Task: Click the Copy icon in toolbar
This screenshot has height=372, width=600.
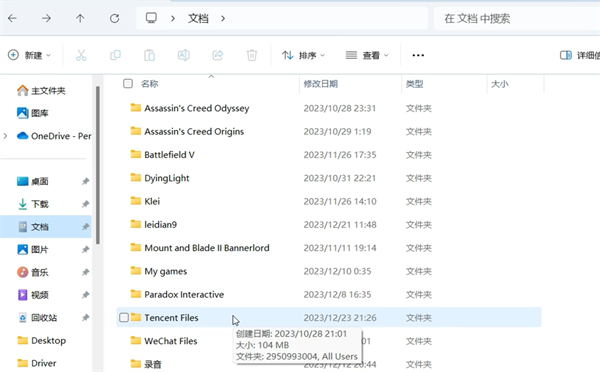Action: (x=115, y=55)
